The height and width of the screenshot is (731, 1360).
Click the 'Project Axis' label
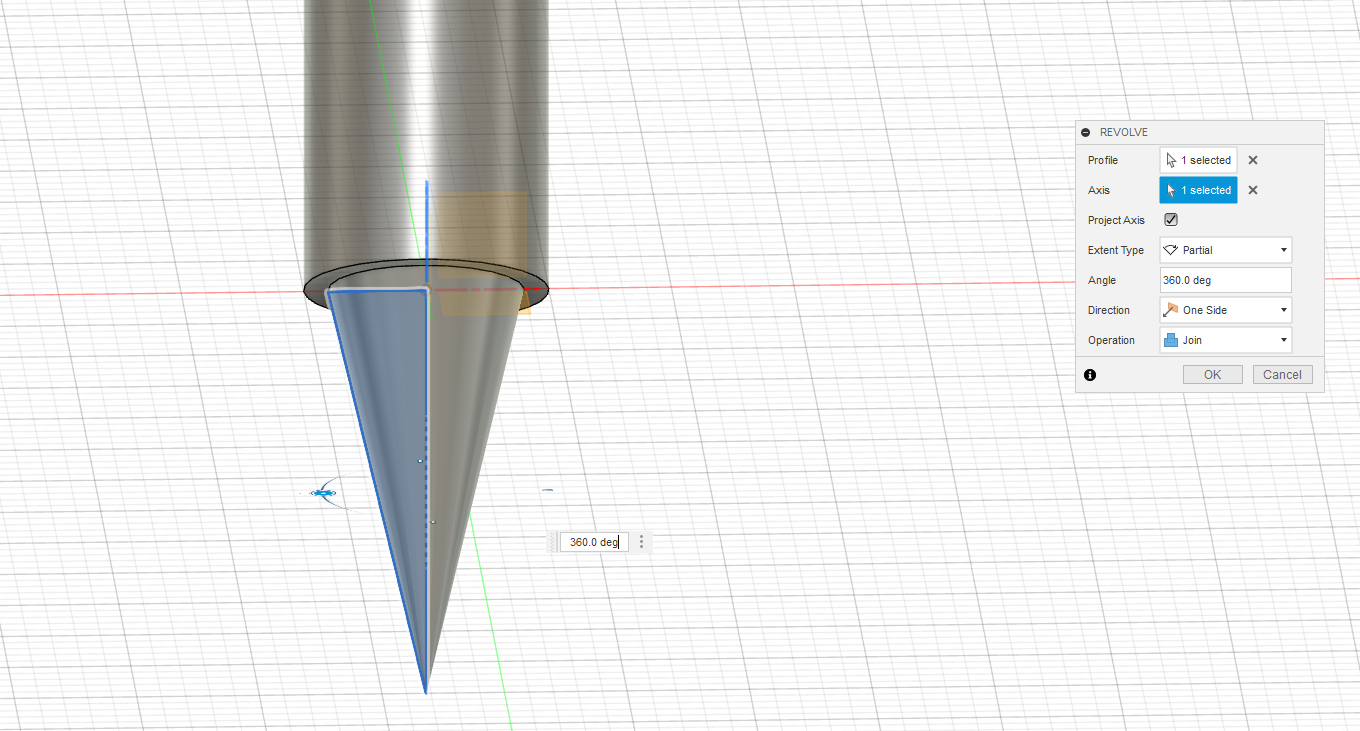(1116, 220)
